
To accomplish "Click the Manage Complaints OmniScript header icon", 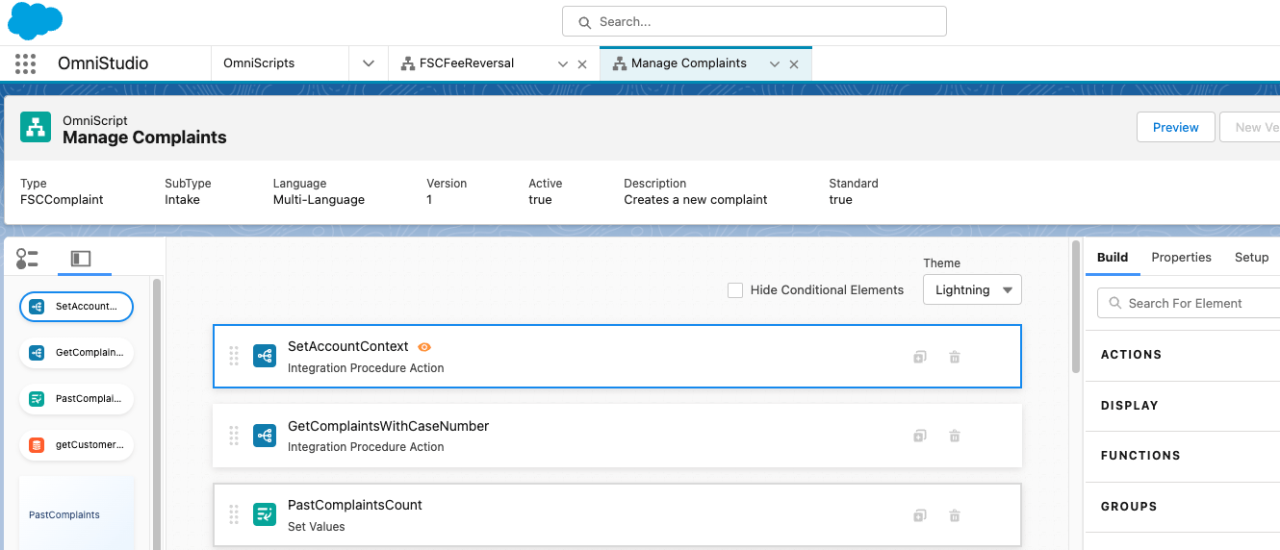I will click(x=36, y=128).
